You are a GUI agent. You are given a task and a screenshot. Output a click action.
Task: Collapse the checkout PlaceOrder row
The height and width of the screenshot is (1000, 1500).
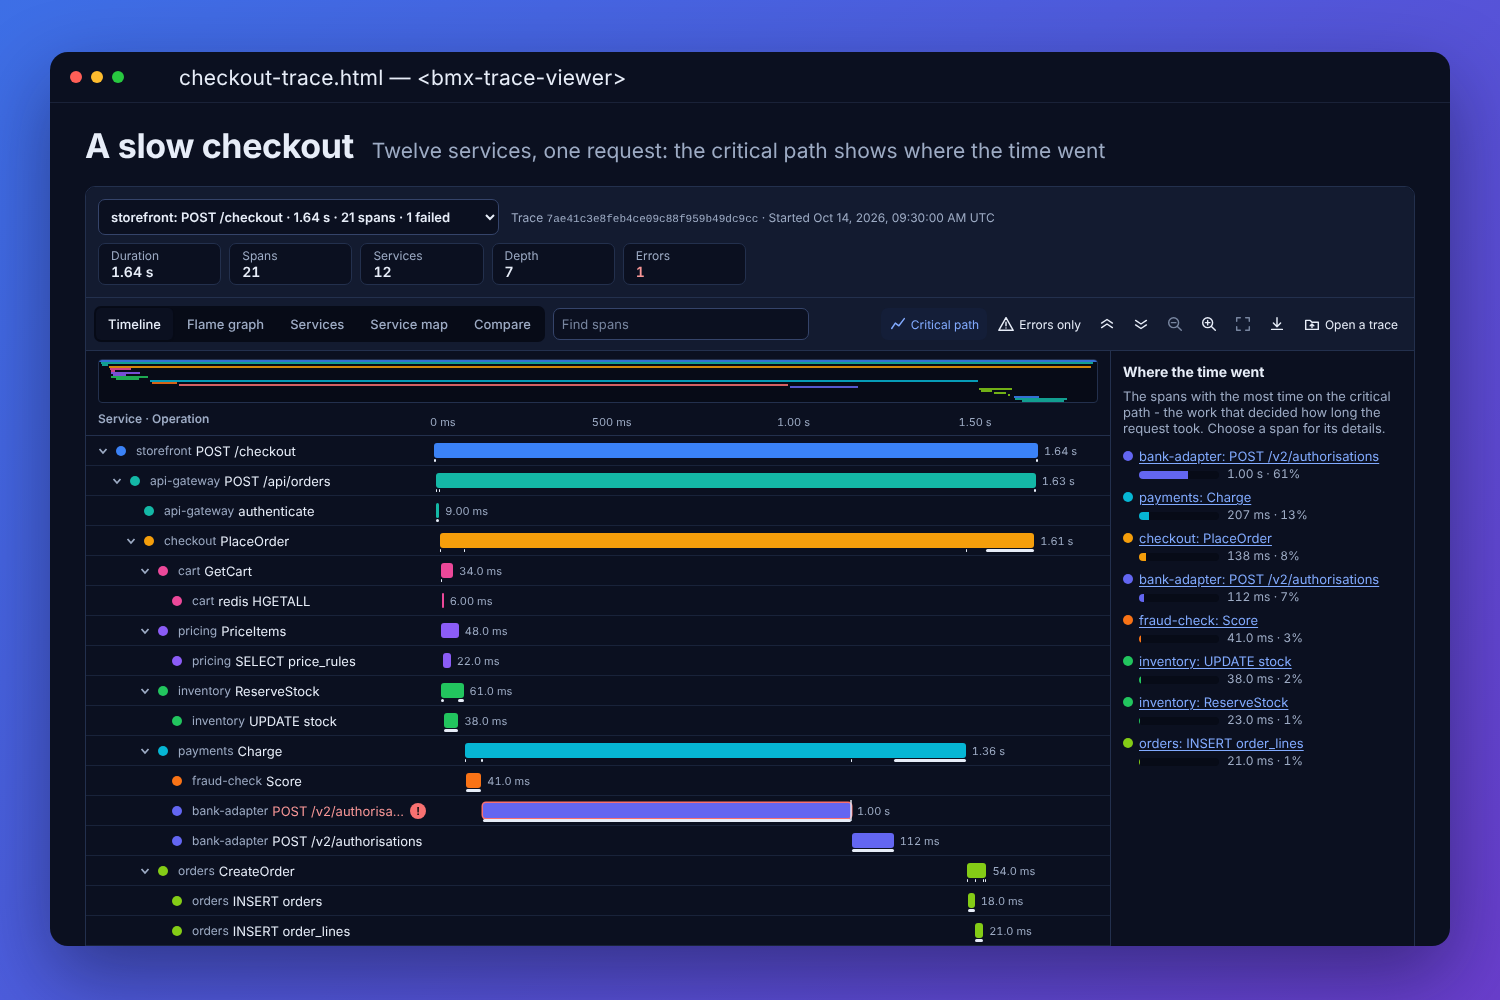131,541
